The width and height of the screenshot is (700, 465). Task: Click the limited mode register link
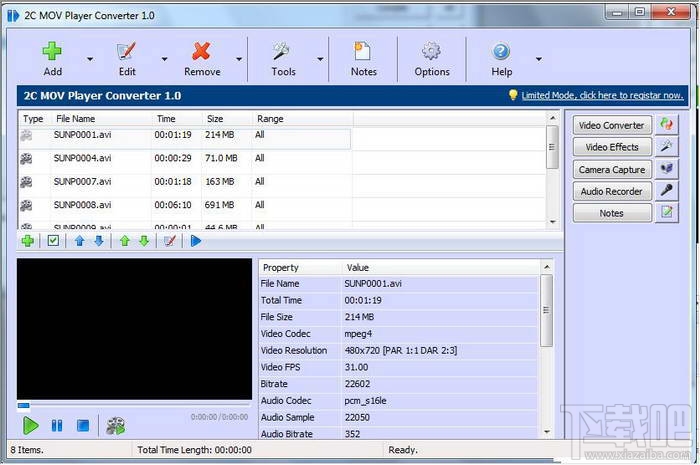(x=602, y=95)
